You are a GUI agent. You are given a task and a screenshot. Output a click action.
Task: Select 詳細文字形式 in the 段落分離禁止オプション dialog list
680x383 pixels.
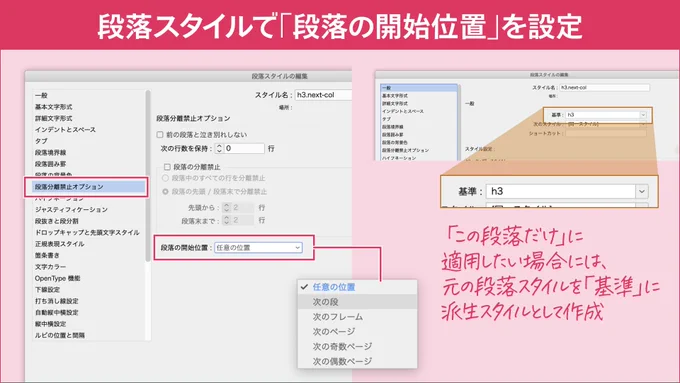54,118
